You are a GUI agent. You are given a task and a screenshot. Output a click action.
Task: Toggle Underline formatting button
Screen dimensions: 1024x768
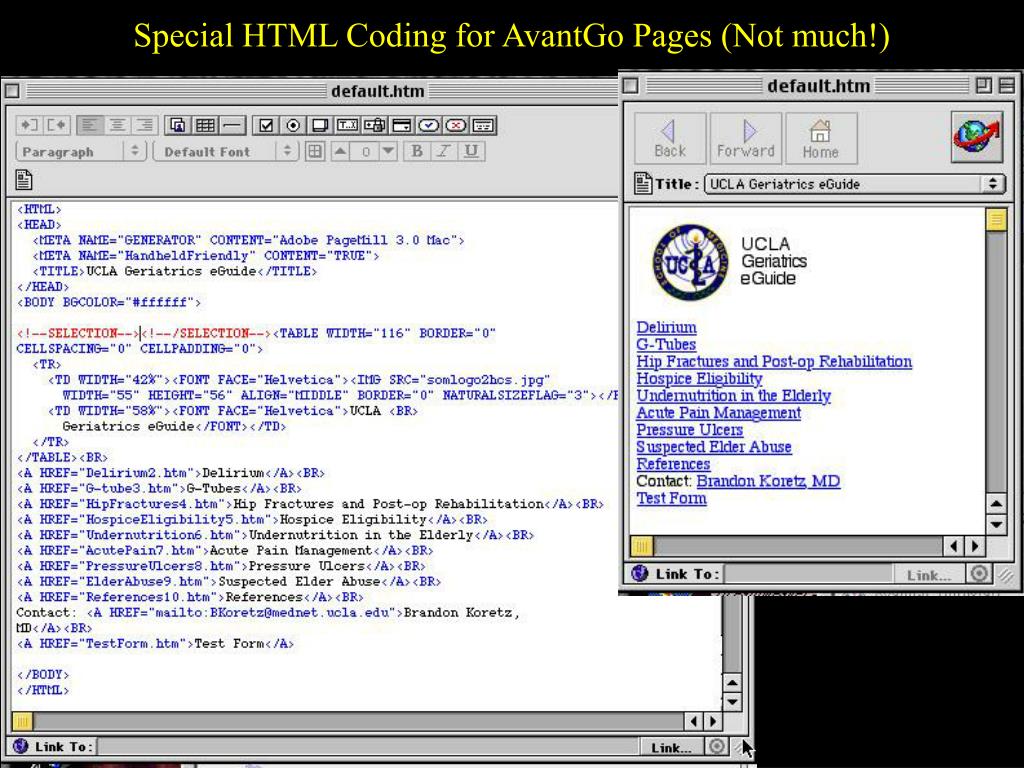click(x=471, y=152)
